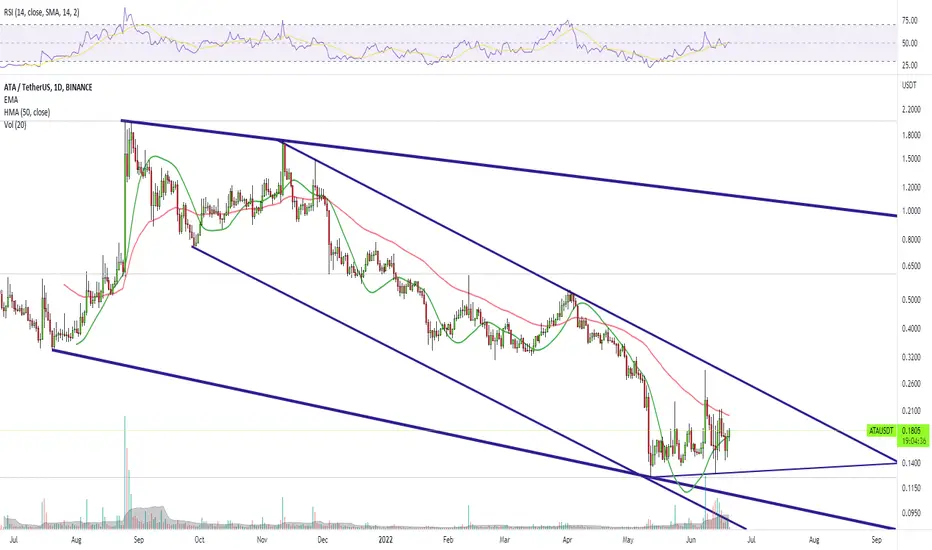The height and width of the screenshot is (550, 932).
Task: Click the 0.3200 price axis label
Action: [911, 357]
